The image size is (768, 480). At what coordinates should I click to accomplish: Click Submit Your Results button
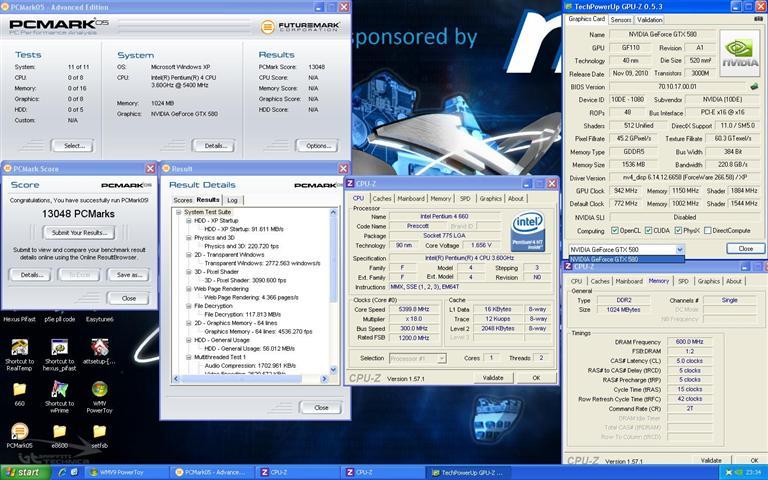pos(79,233)
